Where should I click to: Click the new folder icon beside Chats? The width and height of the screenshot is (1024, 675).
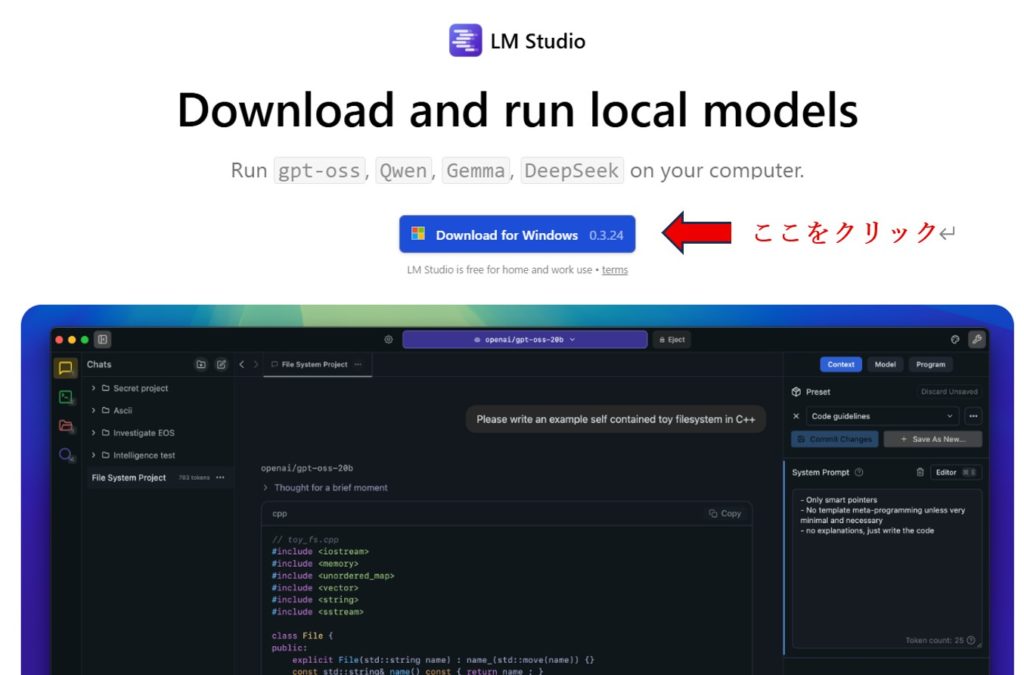tap(201, 365)
